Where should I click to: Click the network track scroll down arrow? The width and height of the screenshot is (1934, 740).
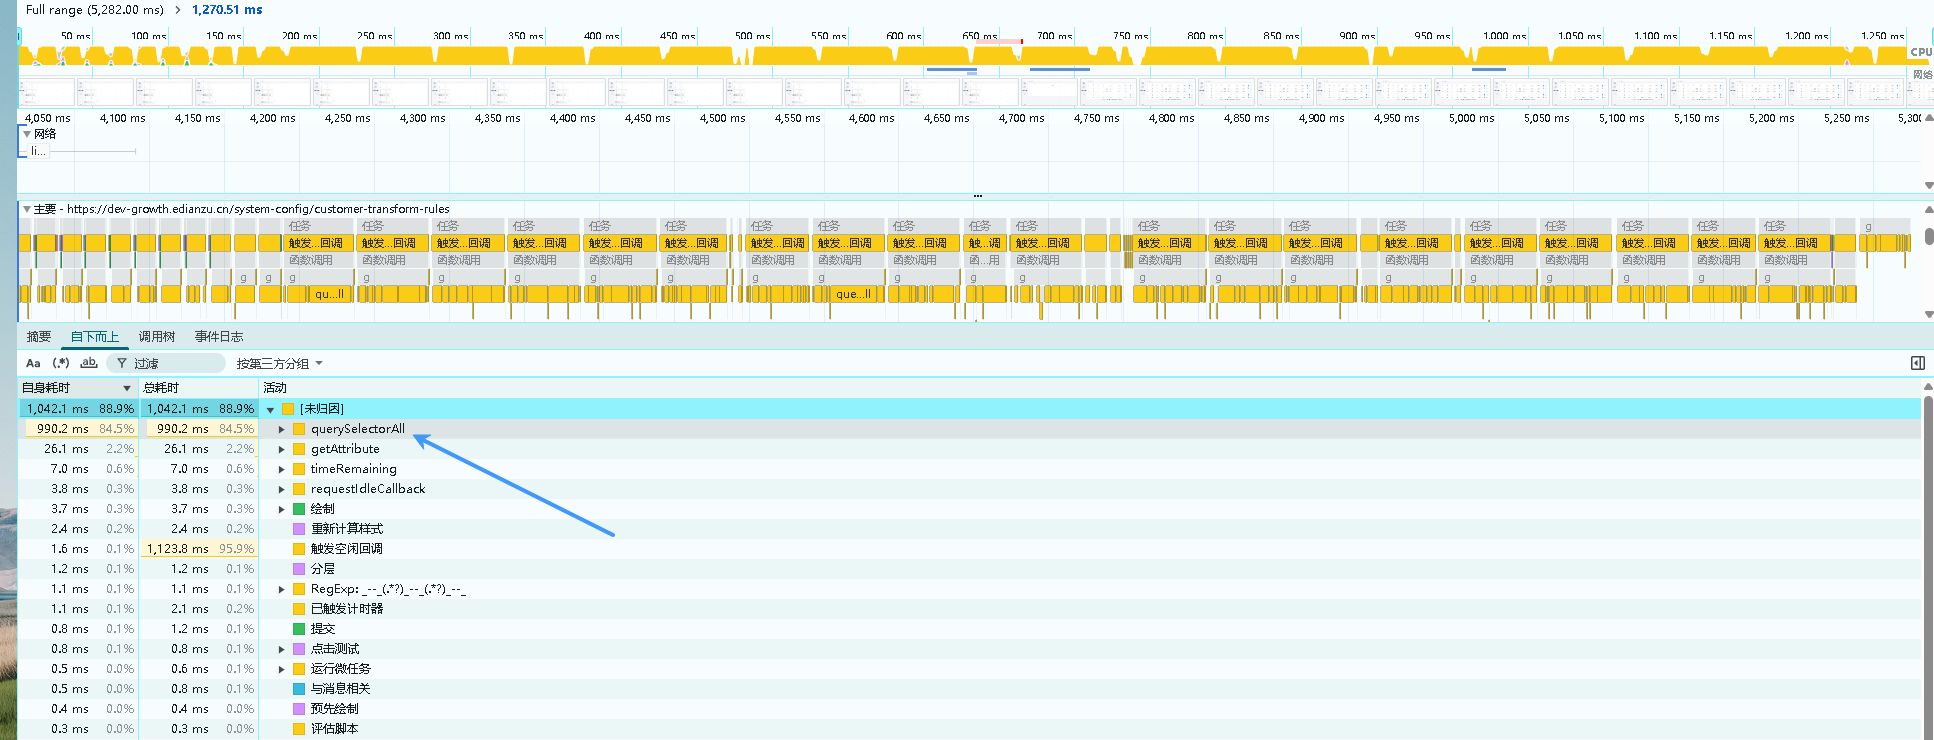[1928, 185]
